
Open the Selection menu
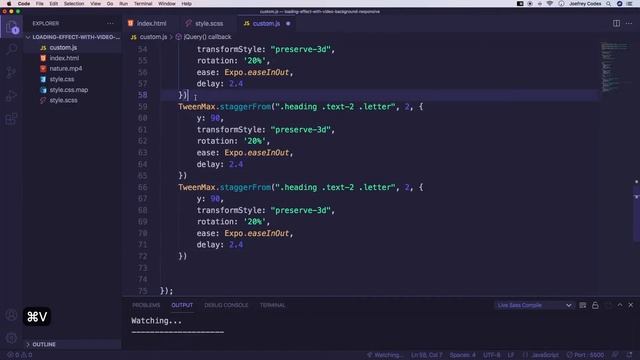tap(74, 4)
